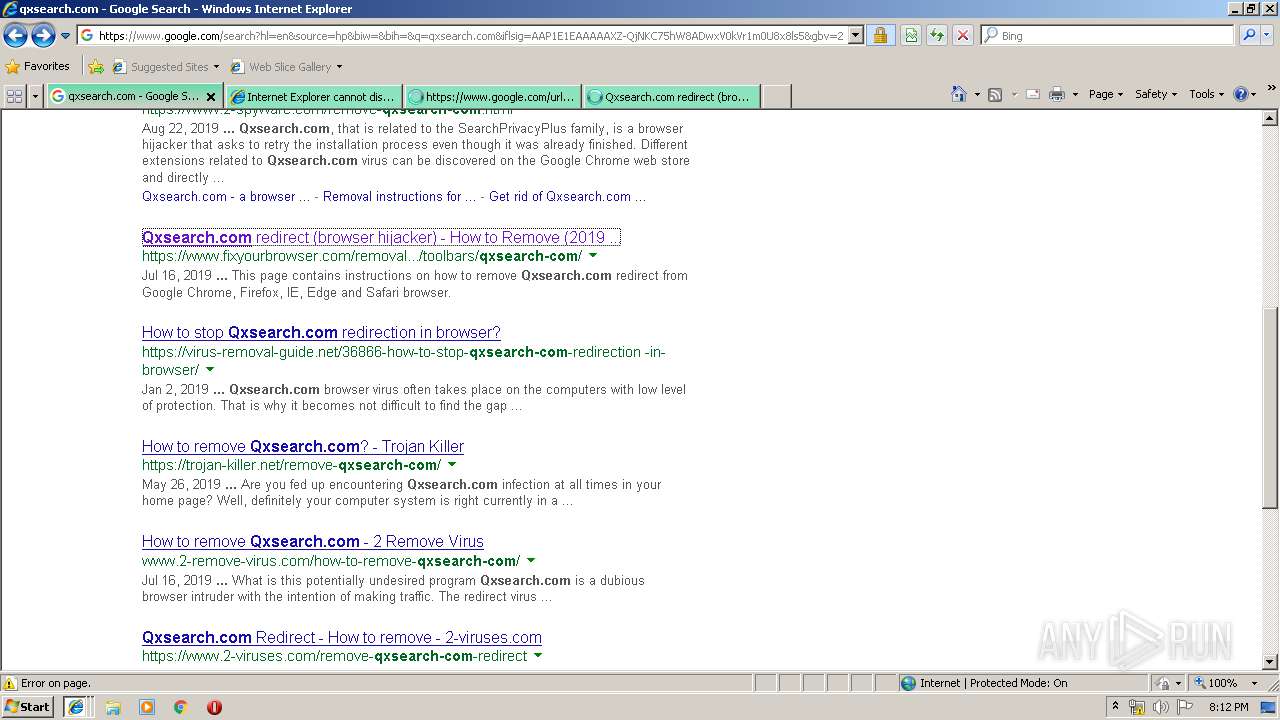Viewport: 1280px width, 720px height.
Task: Open 'Qxsearch.com Redirect - 2-viruses.com' result
Action: click(342, 637)
